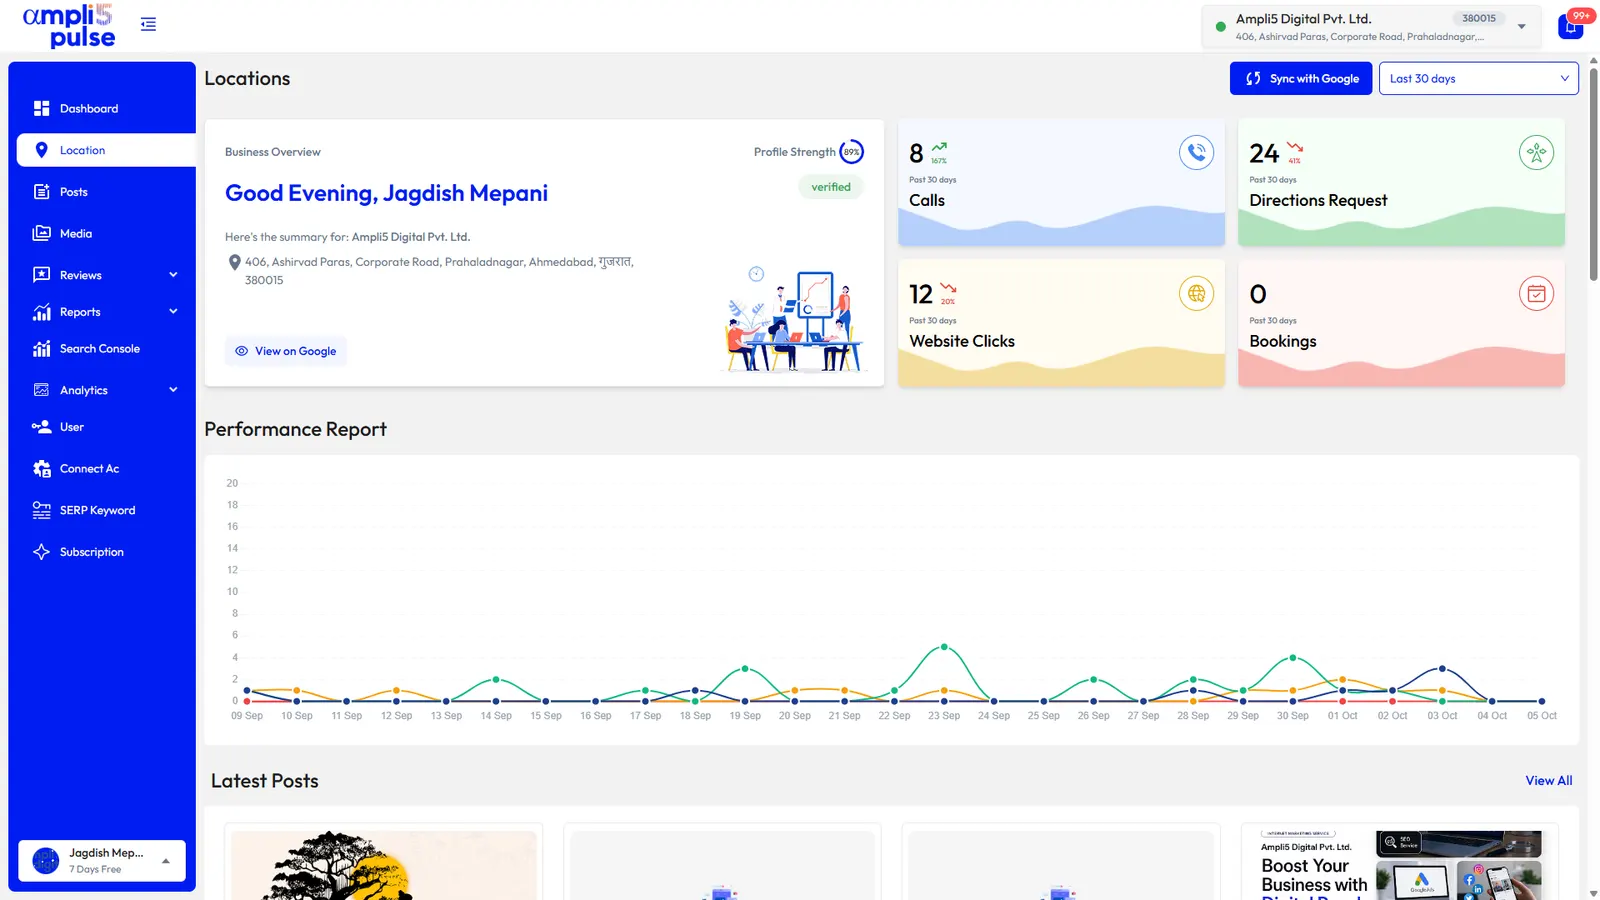1600x900 pixels.
Task: Click the phone icon on Calls card
Action: coord(1196,153)
